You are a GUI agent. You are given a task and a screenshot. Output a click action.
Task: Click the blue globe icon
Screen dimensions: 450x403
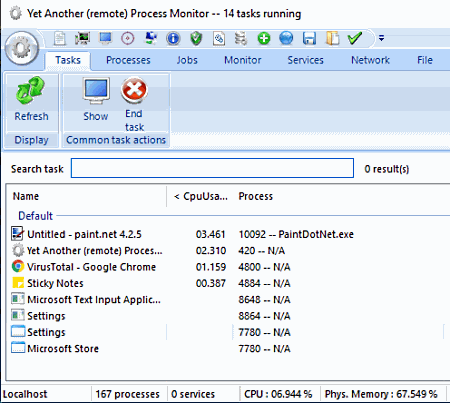click(286, 38)
